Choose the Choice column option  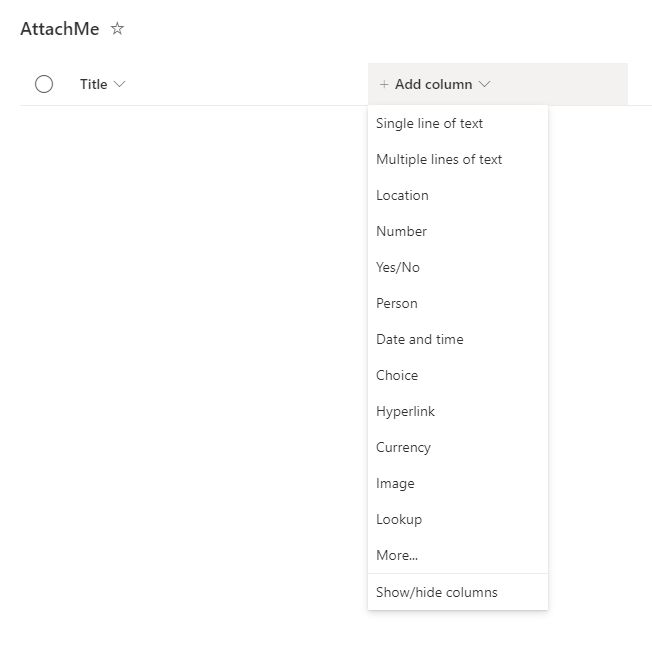[397, 375]
